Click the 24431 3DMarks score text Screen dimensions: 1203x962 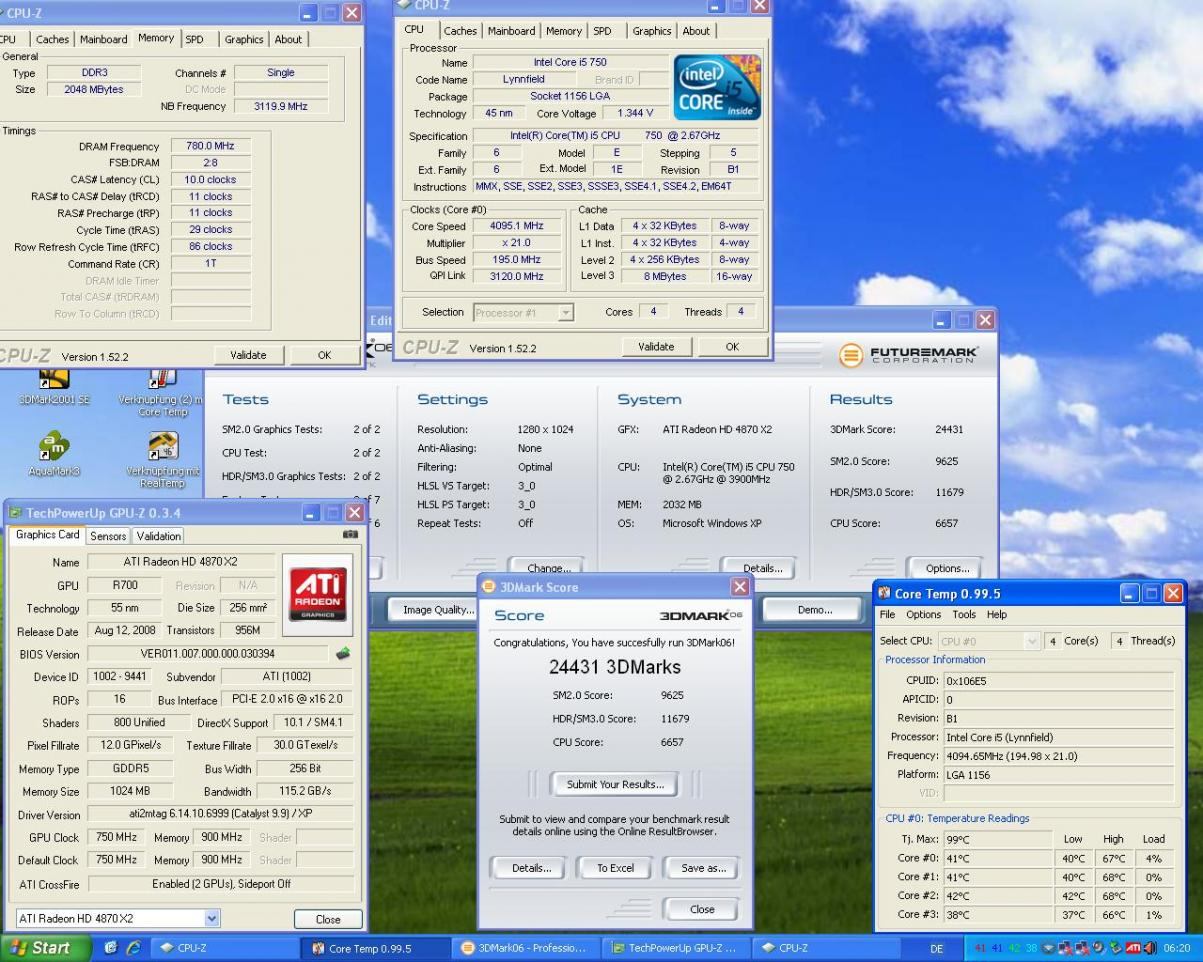pyautogui.click(x=614, y=667)
